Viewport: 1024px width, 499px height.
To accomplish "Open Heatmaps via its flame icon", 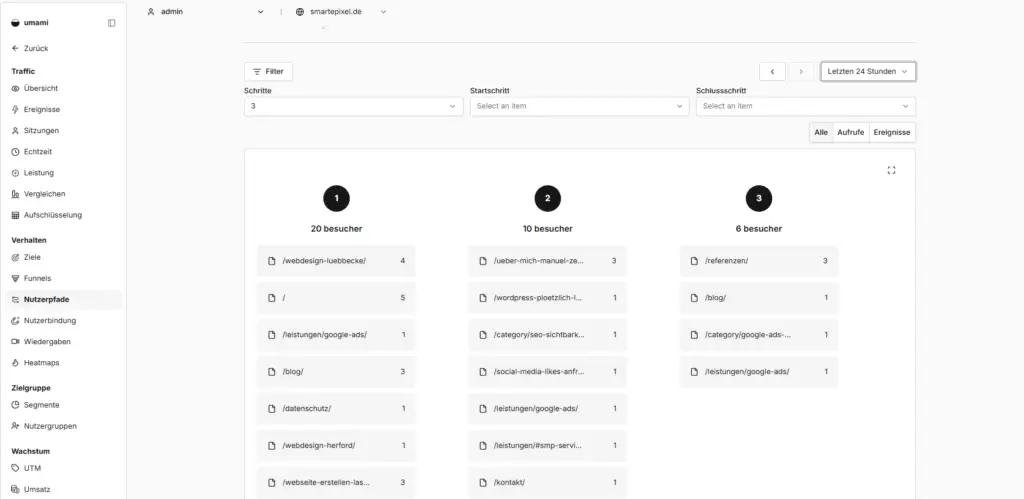I will [16, 362].
